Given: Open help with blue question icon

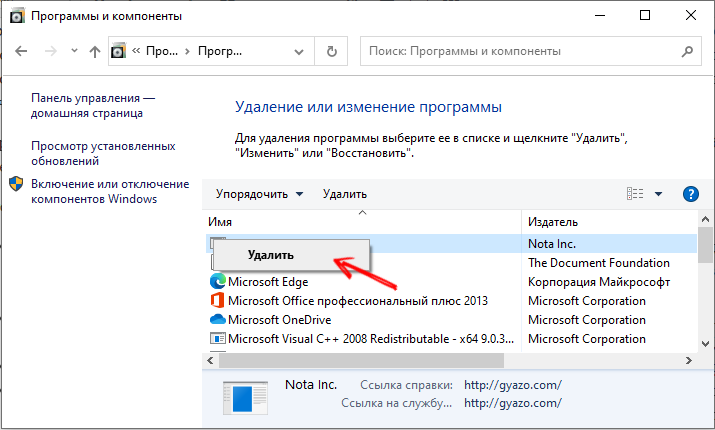Looking at the screenshot, I should pyautogui.click(x=691, y=194).
